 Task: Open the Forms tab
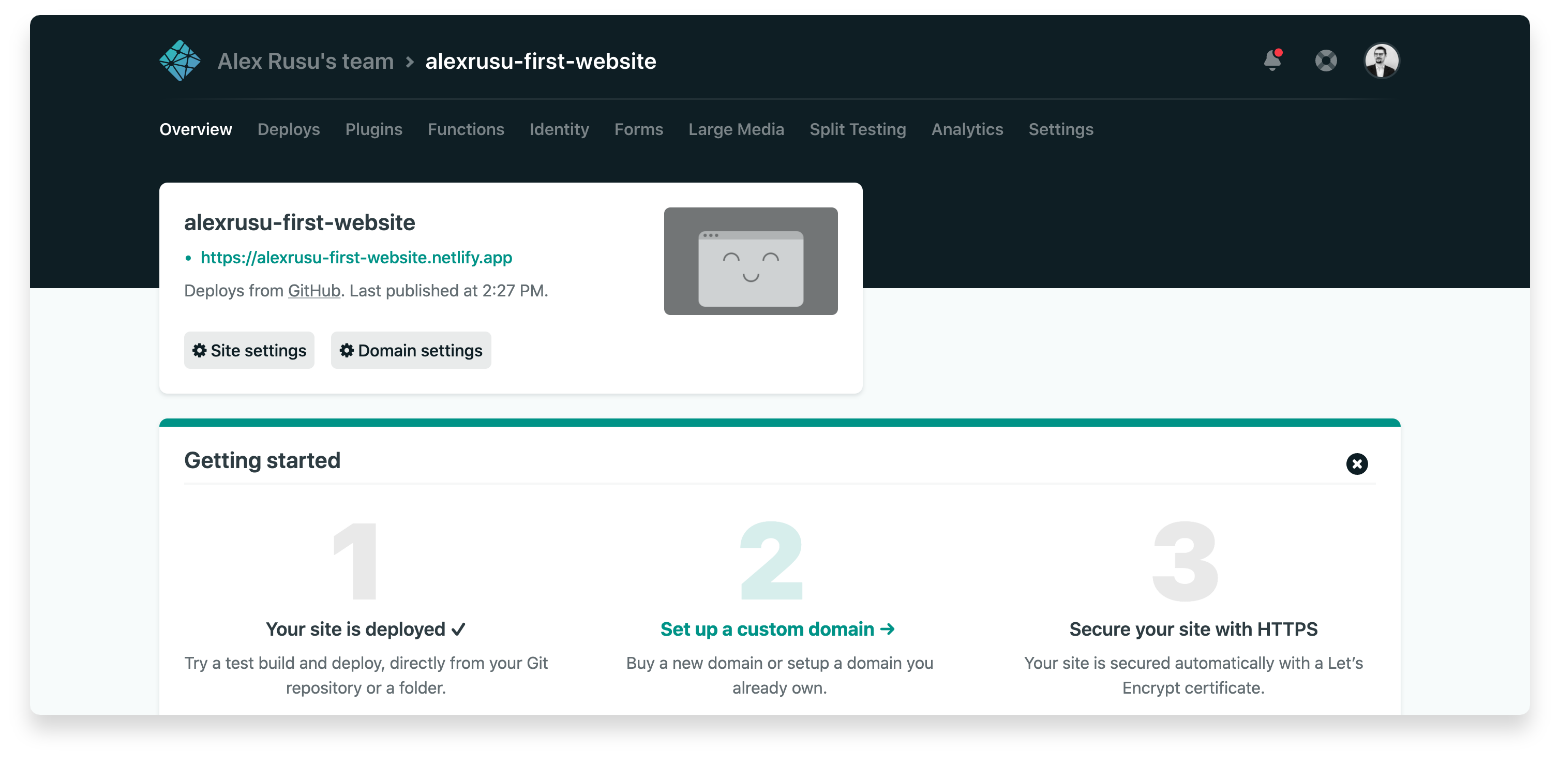tap(639, 129)
